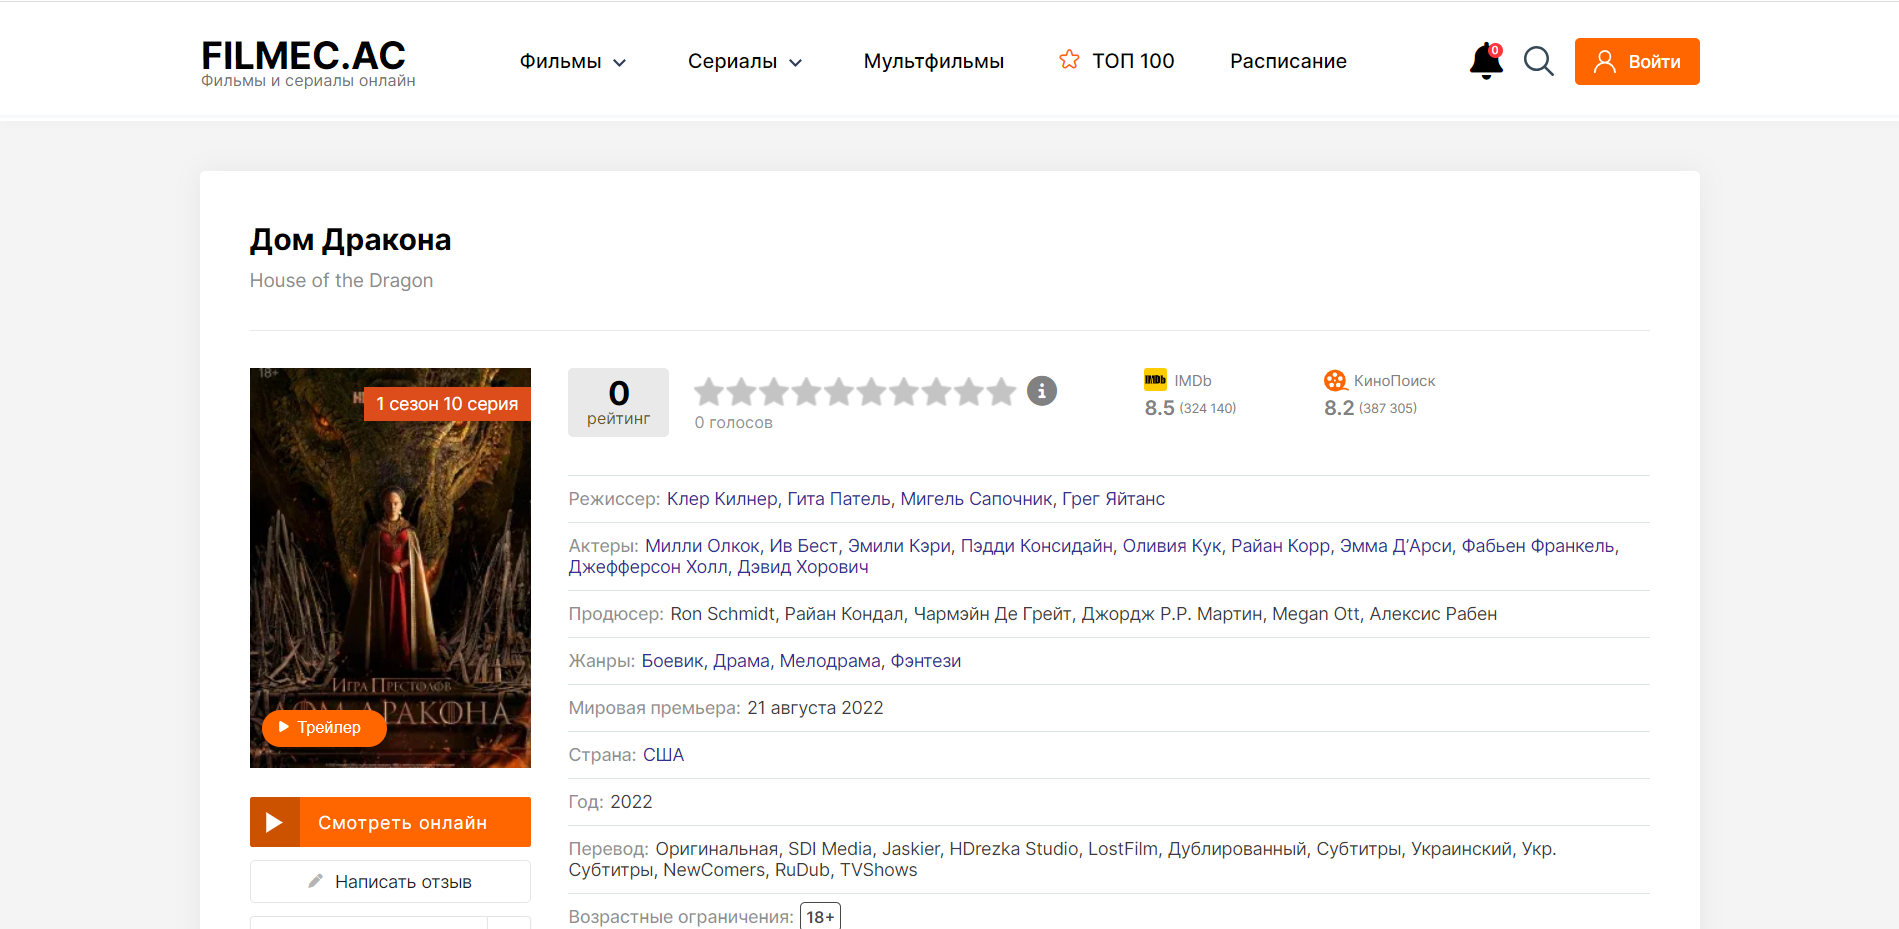Rate with the third star
1899x929 pixels.
[x=774, y=392]
